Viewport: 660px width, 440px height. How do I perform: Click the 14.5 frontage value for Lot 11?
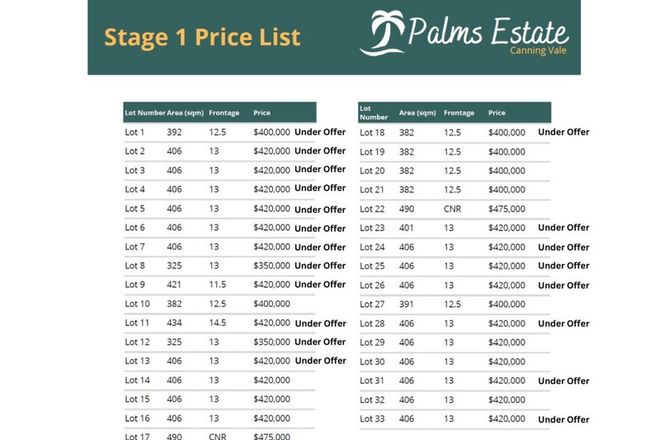pos(218,323)
